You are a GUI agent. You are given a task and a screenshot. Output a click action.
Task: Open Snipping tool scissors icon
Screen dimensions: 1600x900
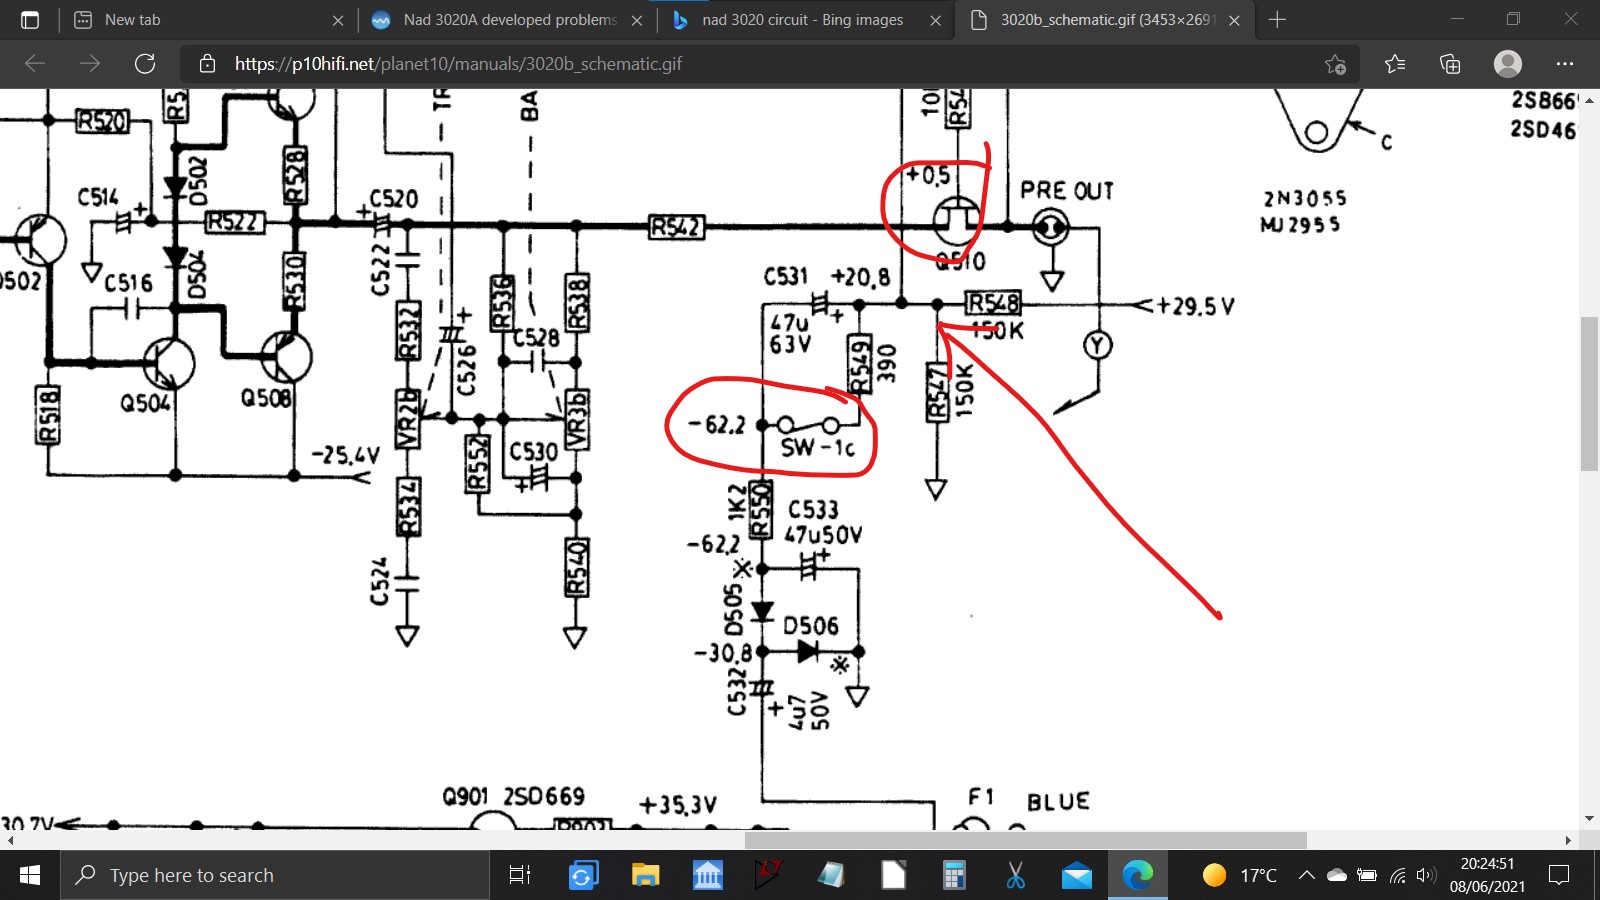tap(1016, 876)
